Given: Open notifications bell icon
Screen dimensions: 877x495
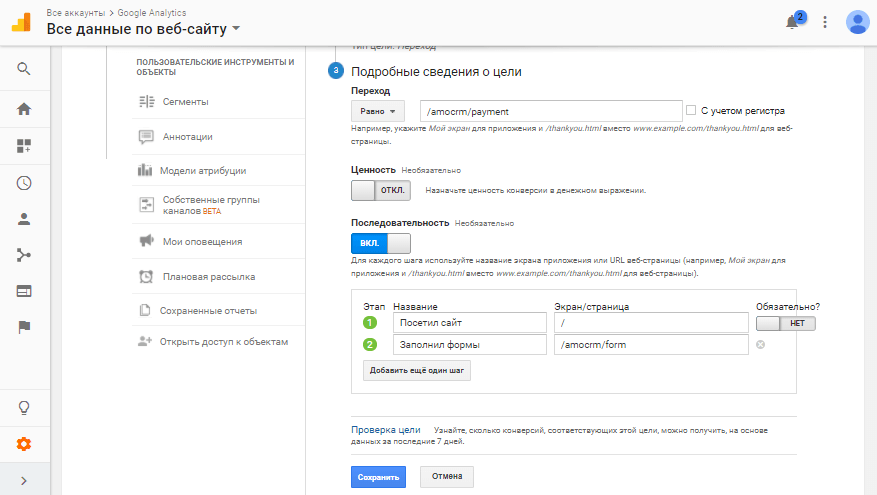Looking at the screenshot, I should pos(792,22).
